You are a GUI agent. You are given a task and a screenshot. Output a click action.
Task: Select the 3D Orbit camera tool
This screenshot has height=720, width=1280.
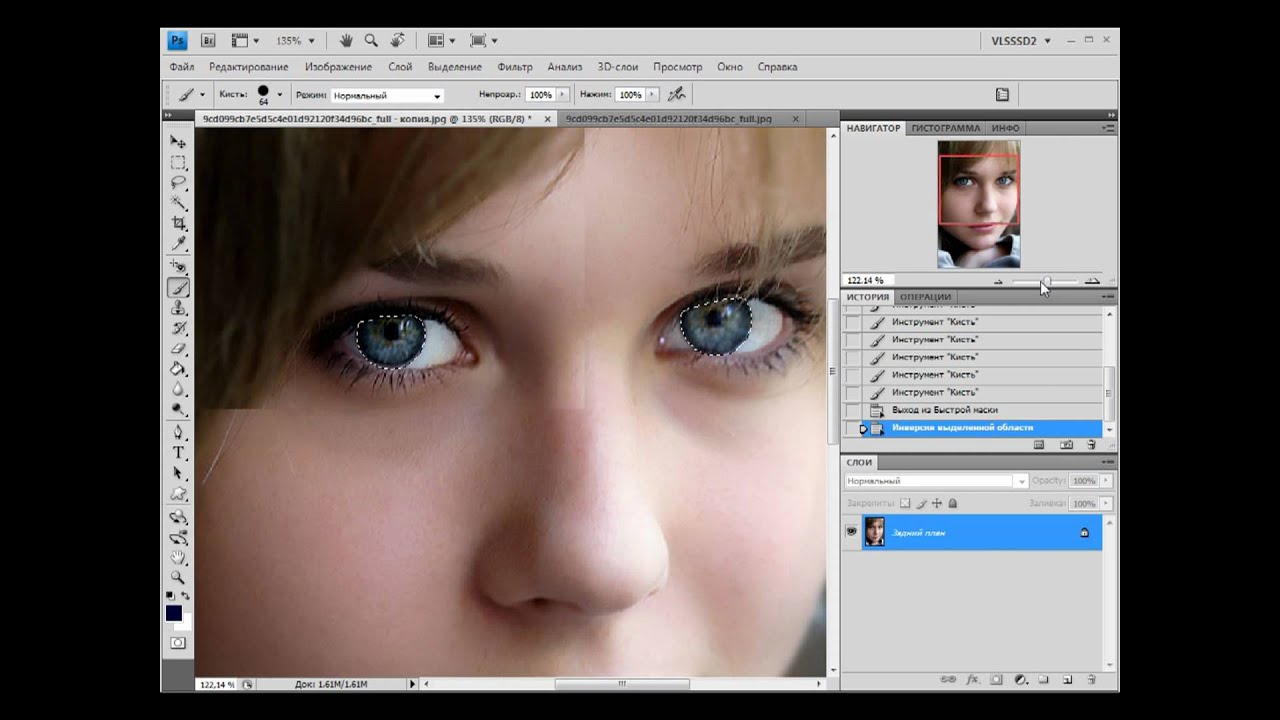click(178, 538)
